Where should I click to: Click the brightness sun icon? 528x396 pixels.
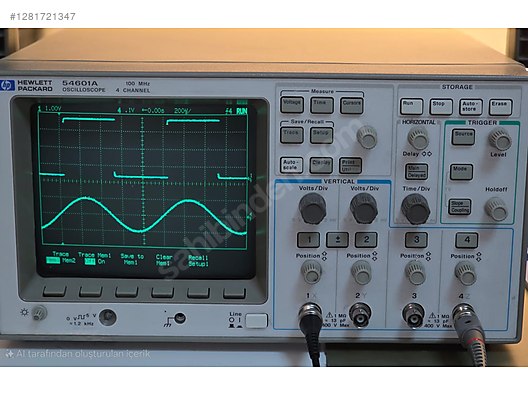pos(24,312)
